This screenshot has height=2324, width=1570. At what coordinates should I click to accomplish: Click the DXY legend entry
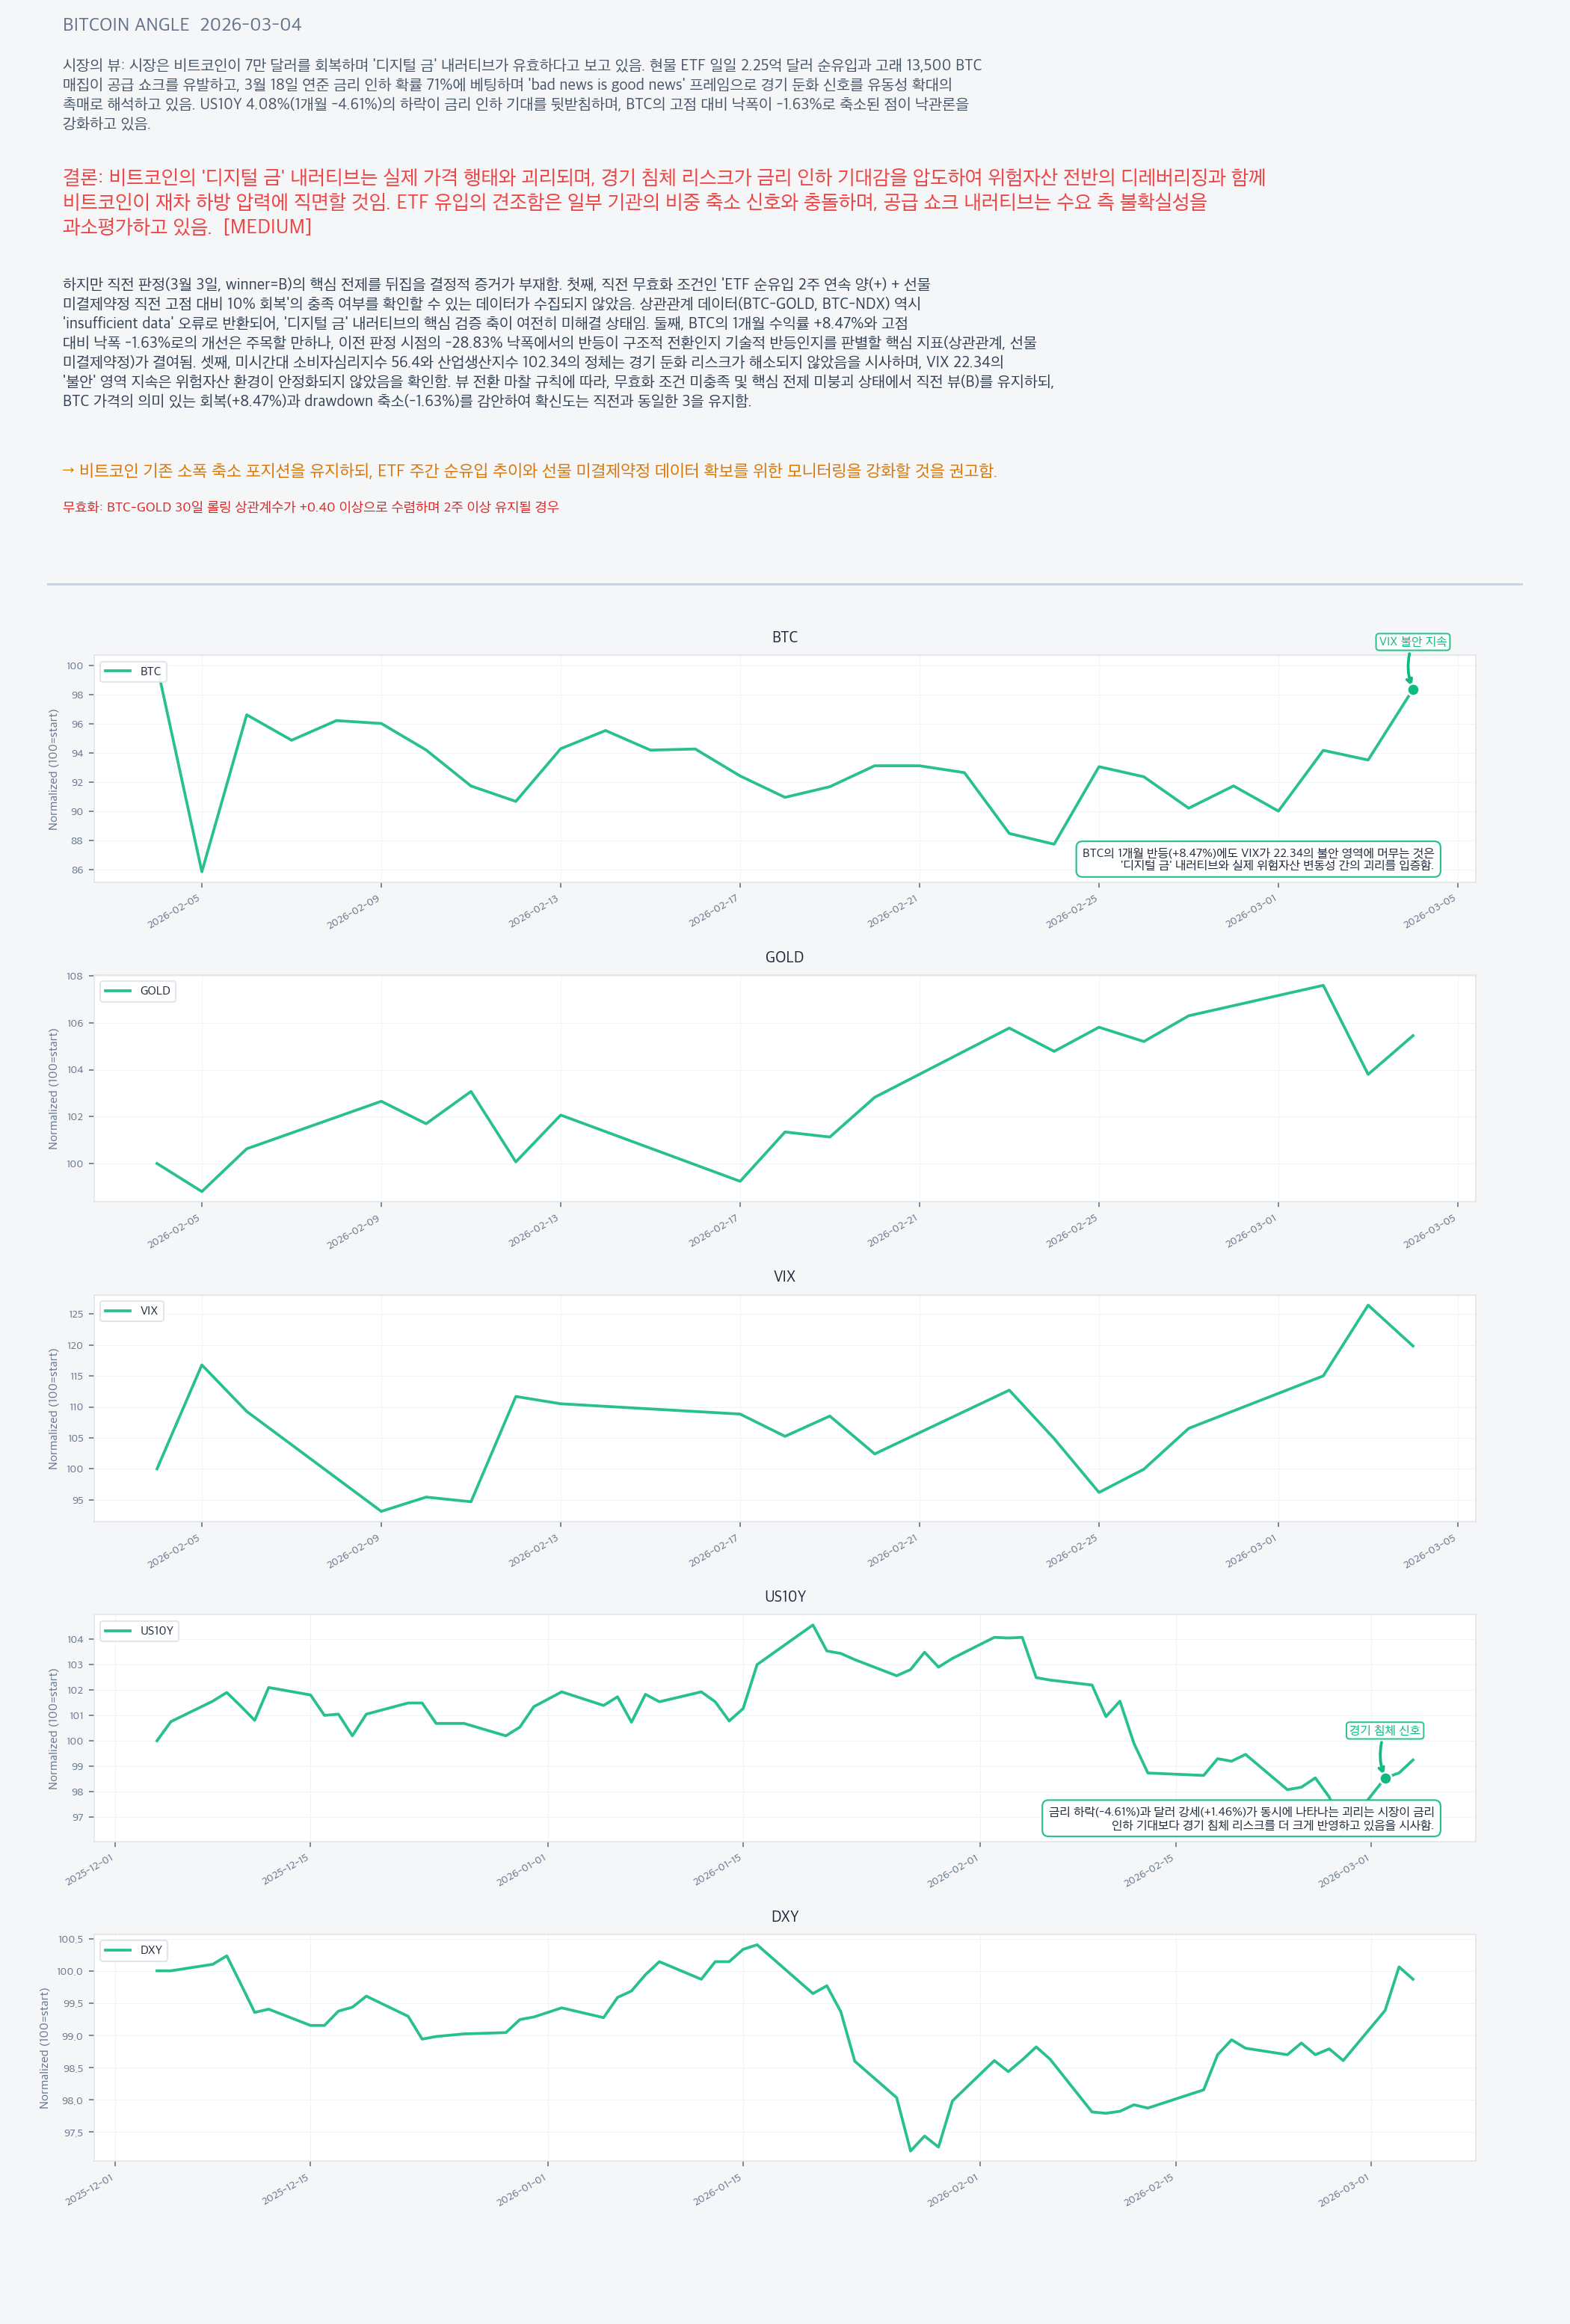point(134,1950)
